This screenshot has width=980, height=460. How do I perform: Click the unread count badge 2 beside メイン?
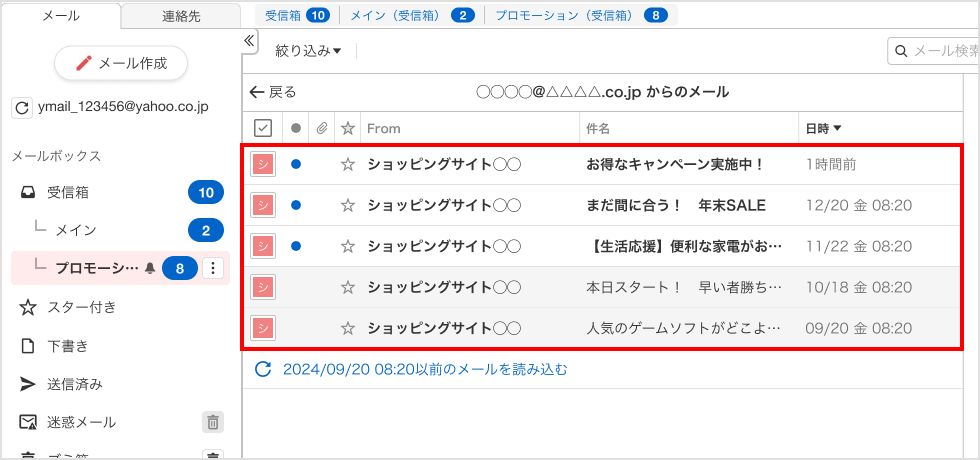206,230
